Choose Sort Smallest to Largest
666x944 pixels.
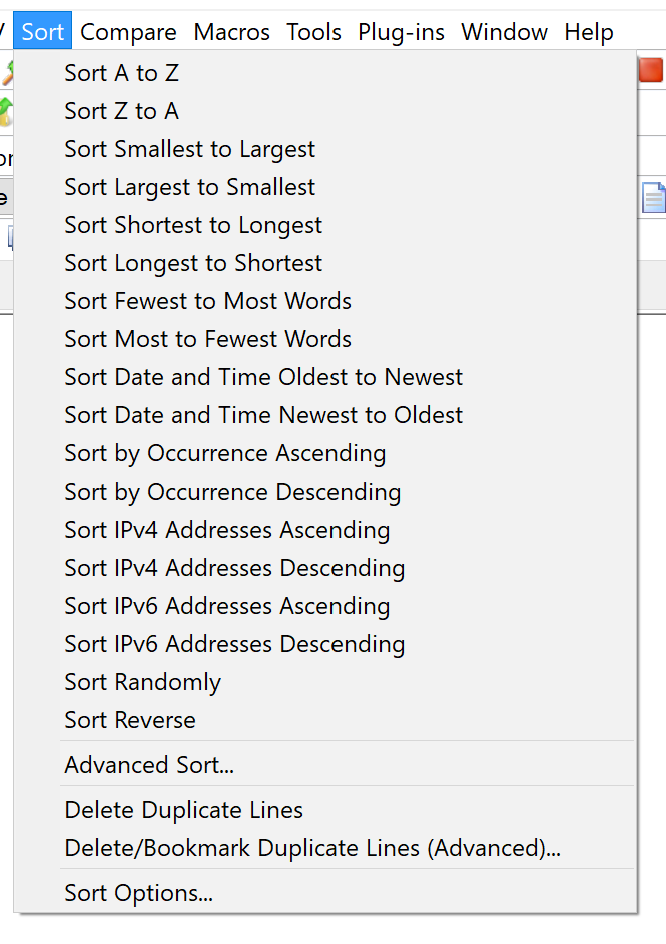tap(325, 149)
